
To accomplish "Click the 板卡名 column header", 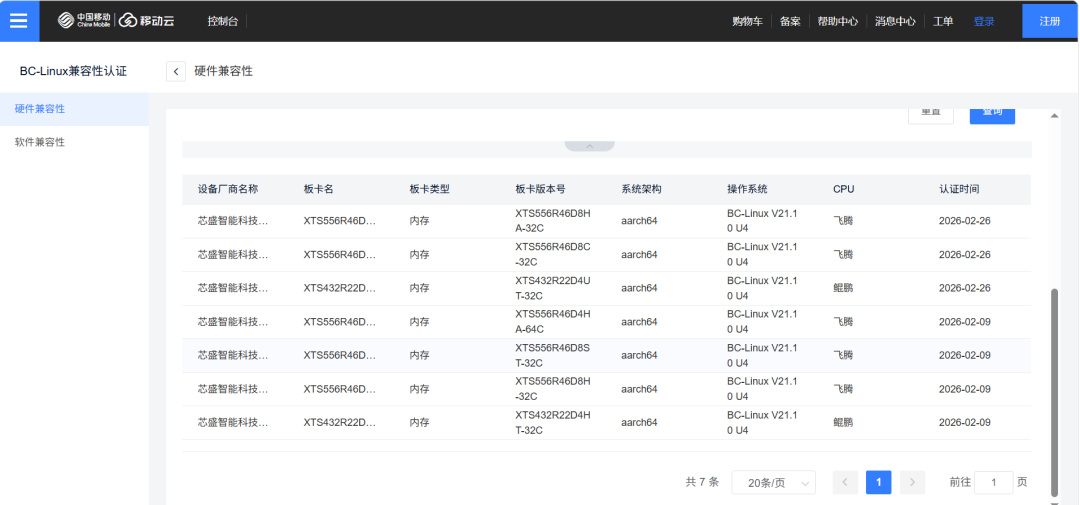I will click(x=318, y=189).
